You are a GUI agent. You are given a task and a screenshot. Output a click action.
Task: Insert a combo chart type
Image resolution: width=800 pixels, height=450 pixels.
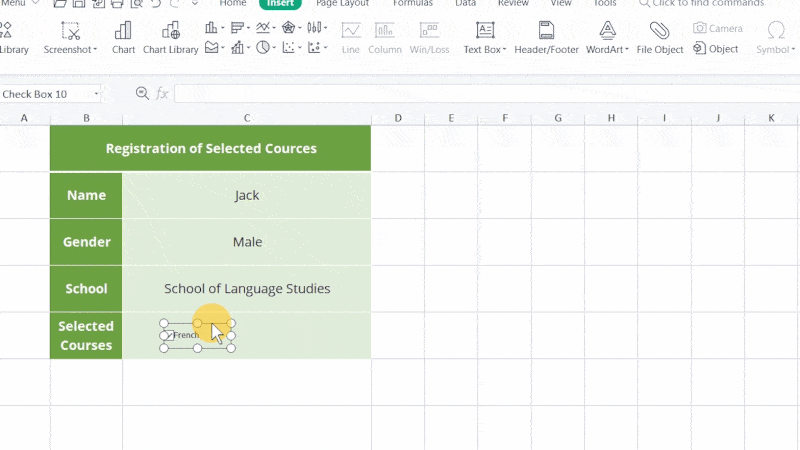[237, 48]
